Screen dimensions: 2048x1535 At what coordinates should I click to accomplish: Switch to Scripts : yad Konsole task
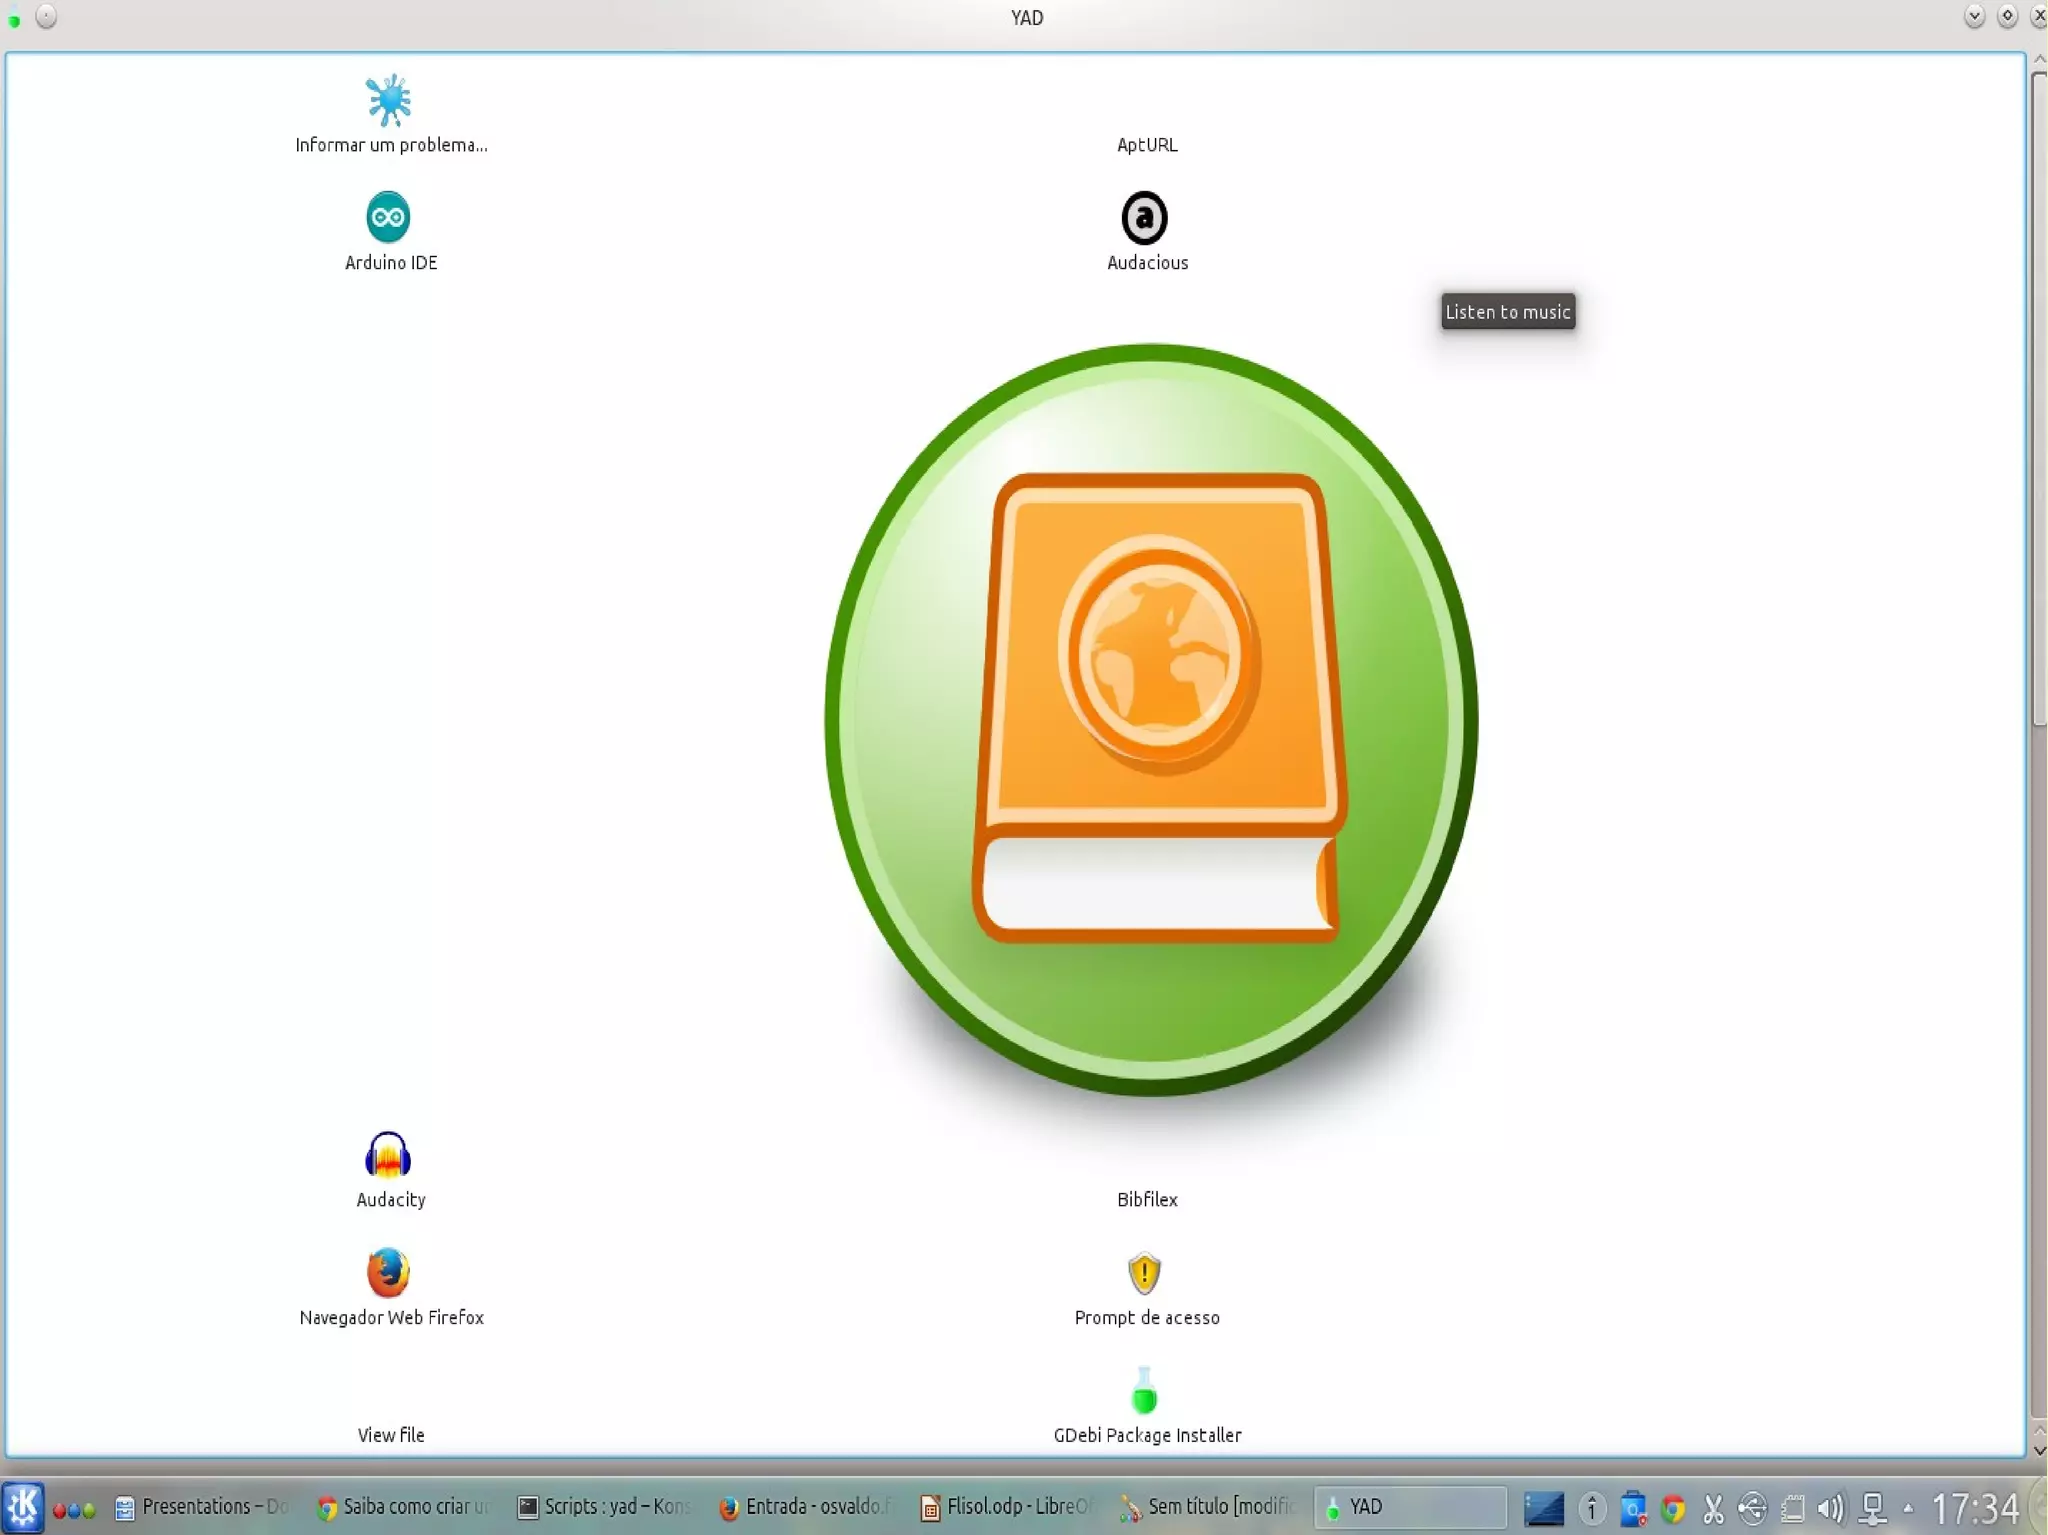point(604,1507)
